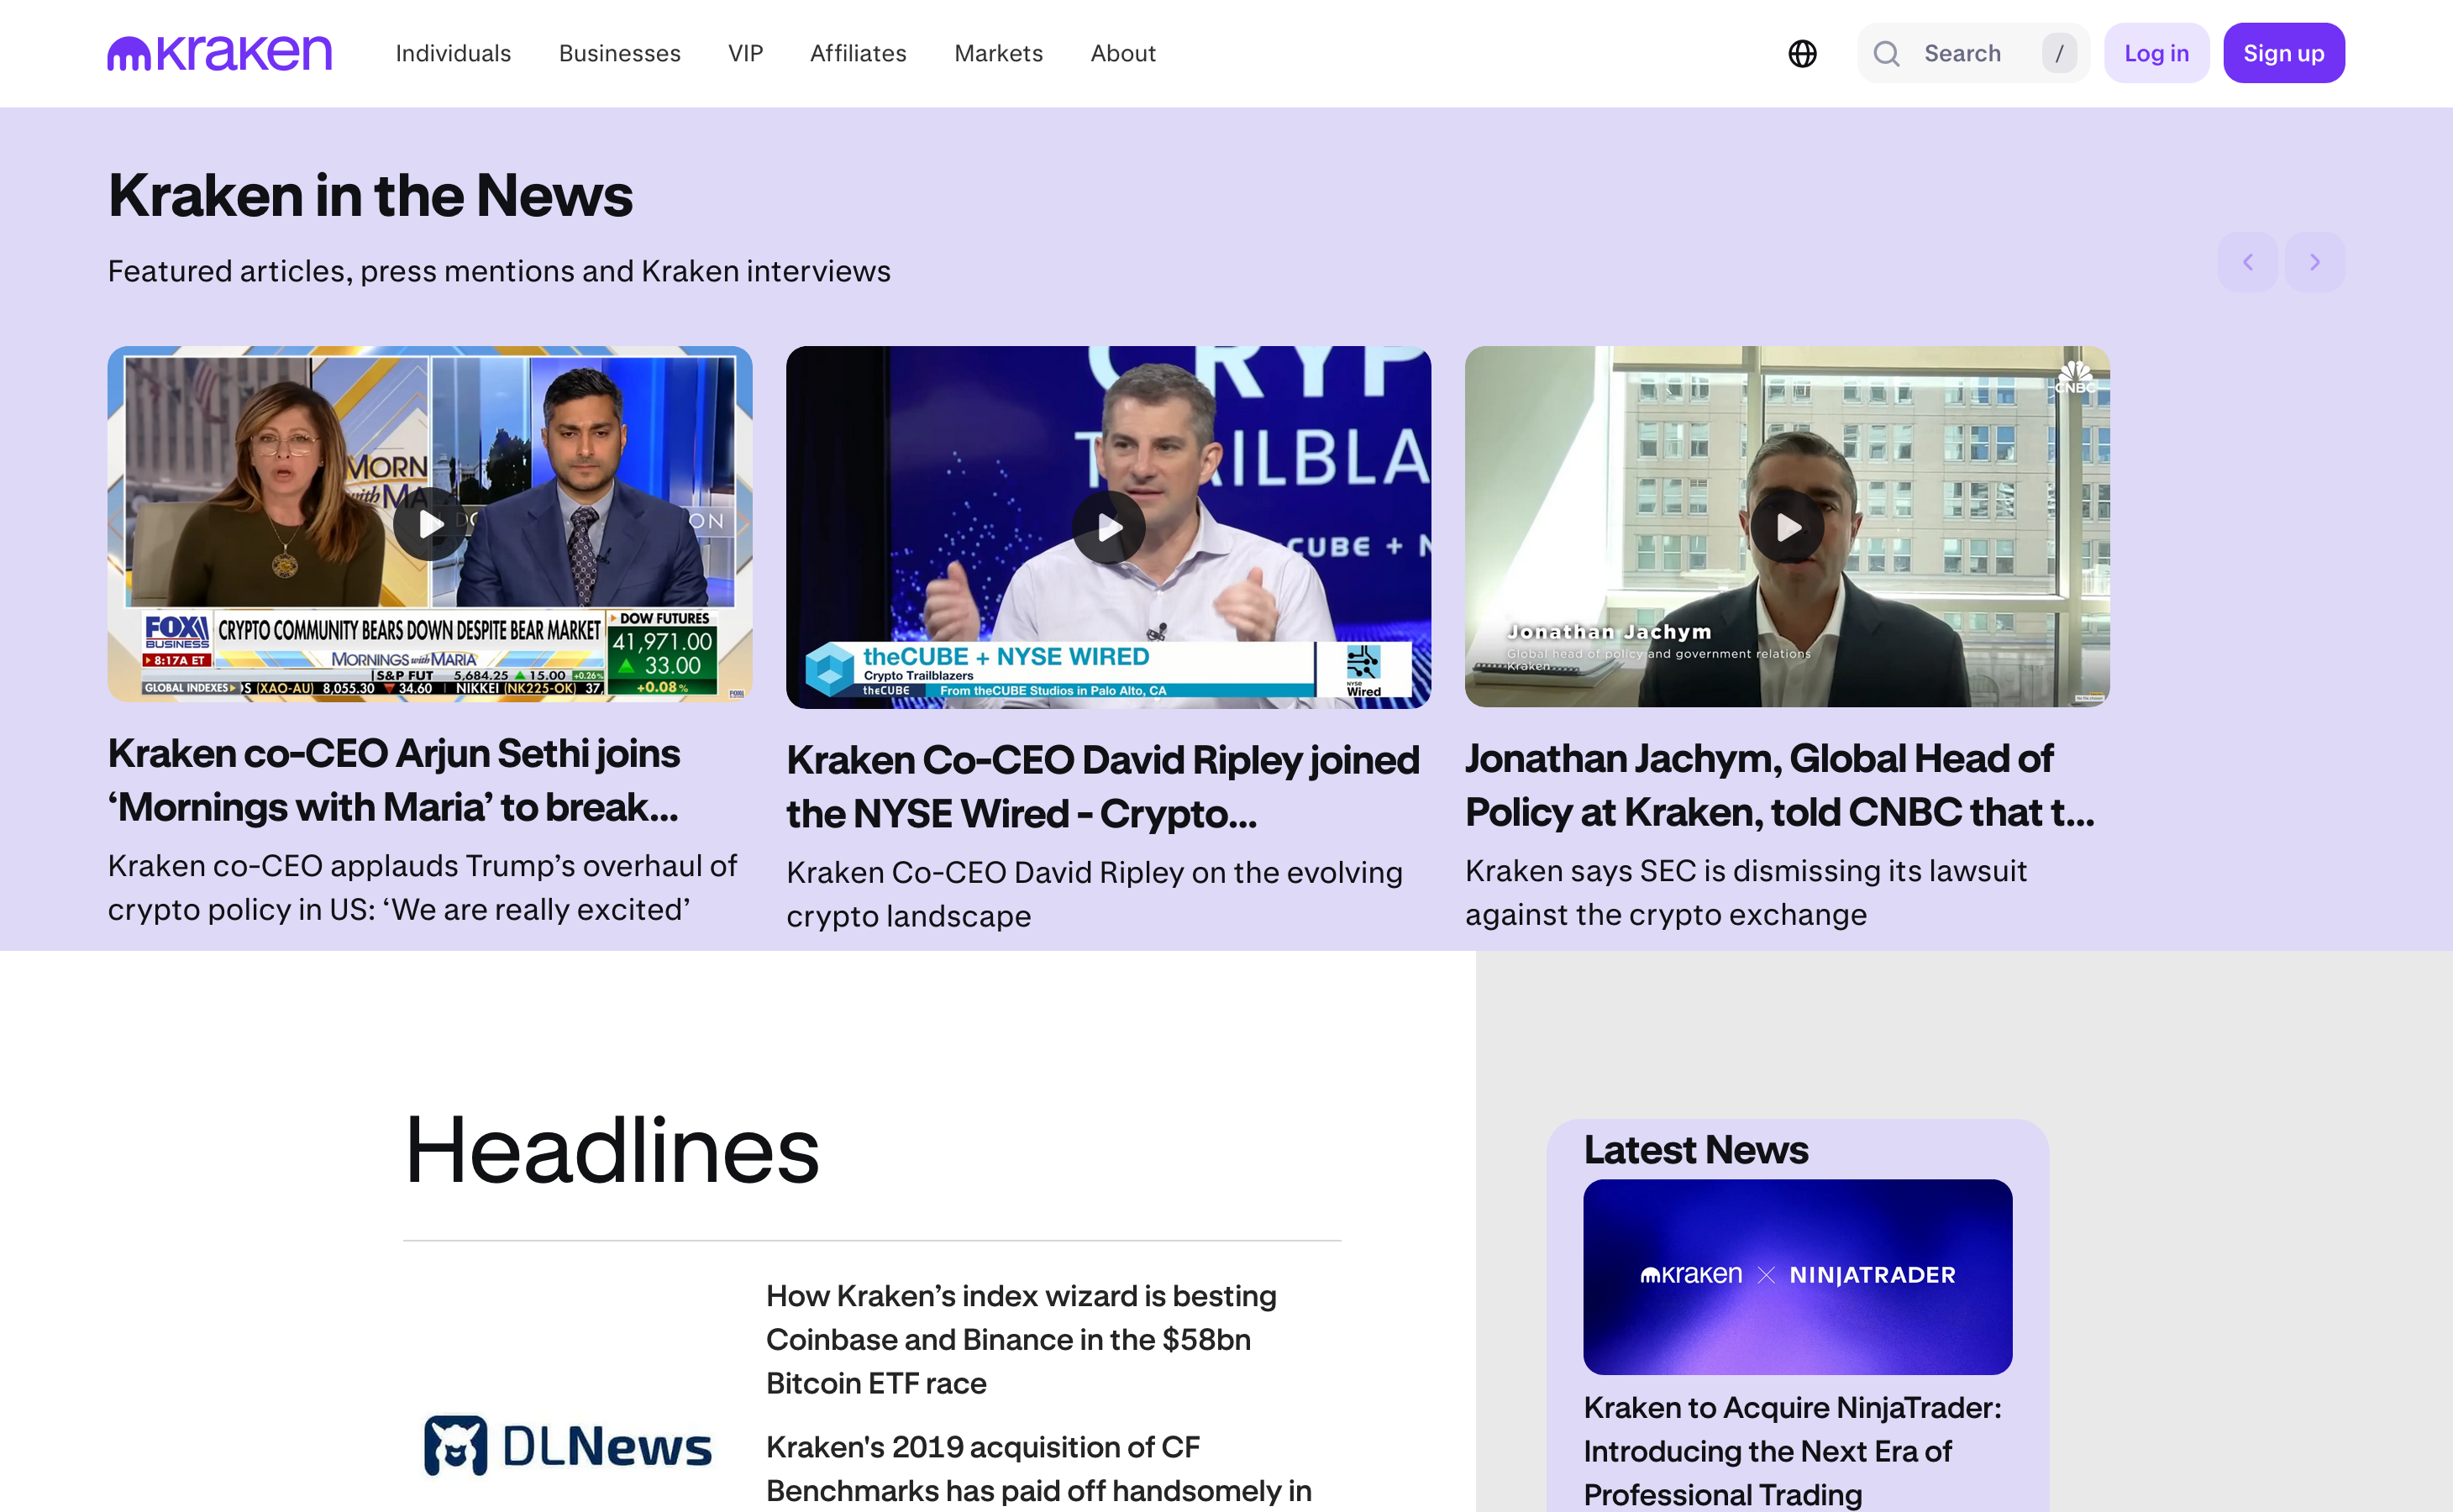Click the 'Kraken in the News' heading

coord(370,194)
